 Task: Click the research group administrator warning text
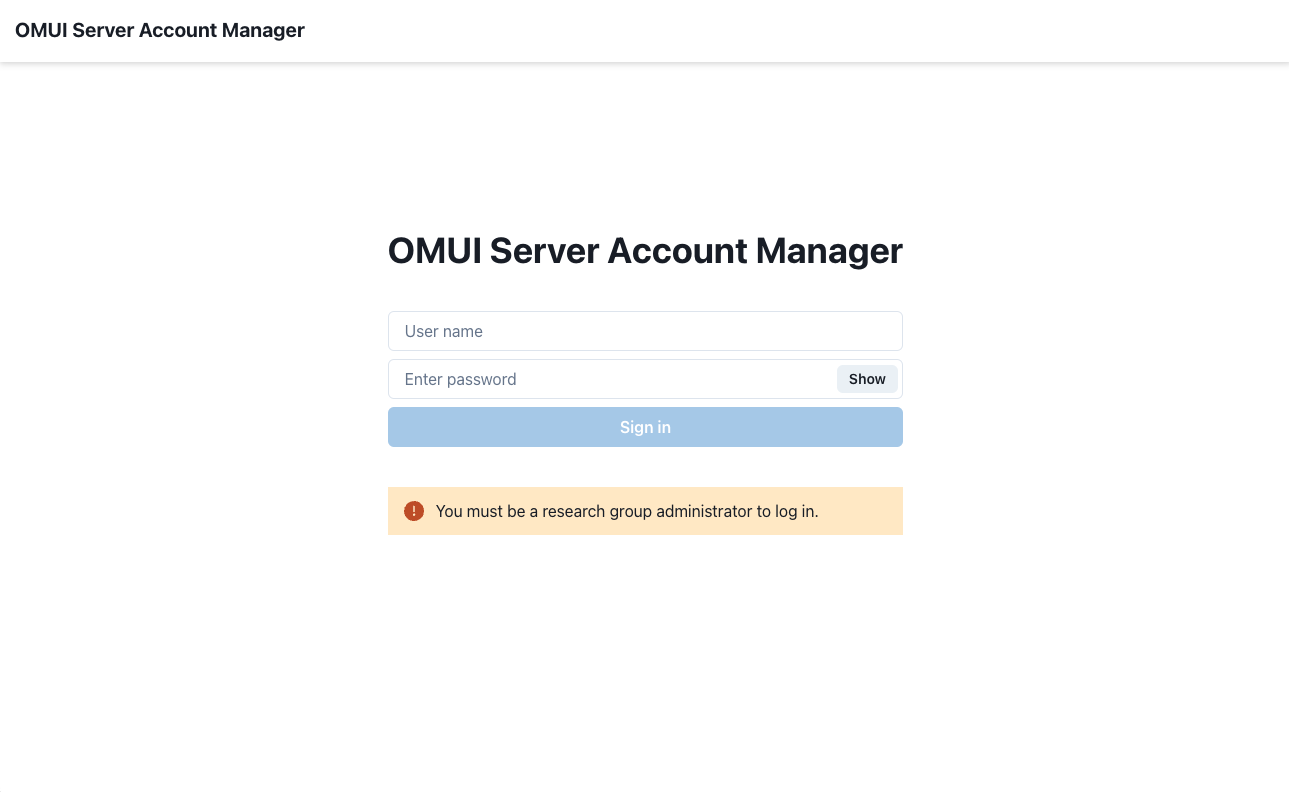point(627,511)
